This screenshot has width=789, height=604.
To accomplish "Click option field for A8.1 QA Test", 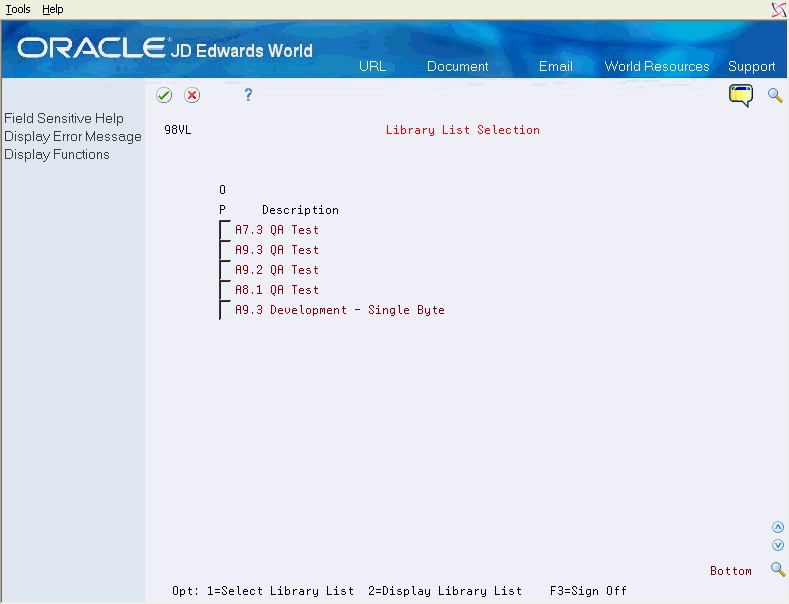I will 225,290.
